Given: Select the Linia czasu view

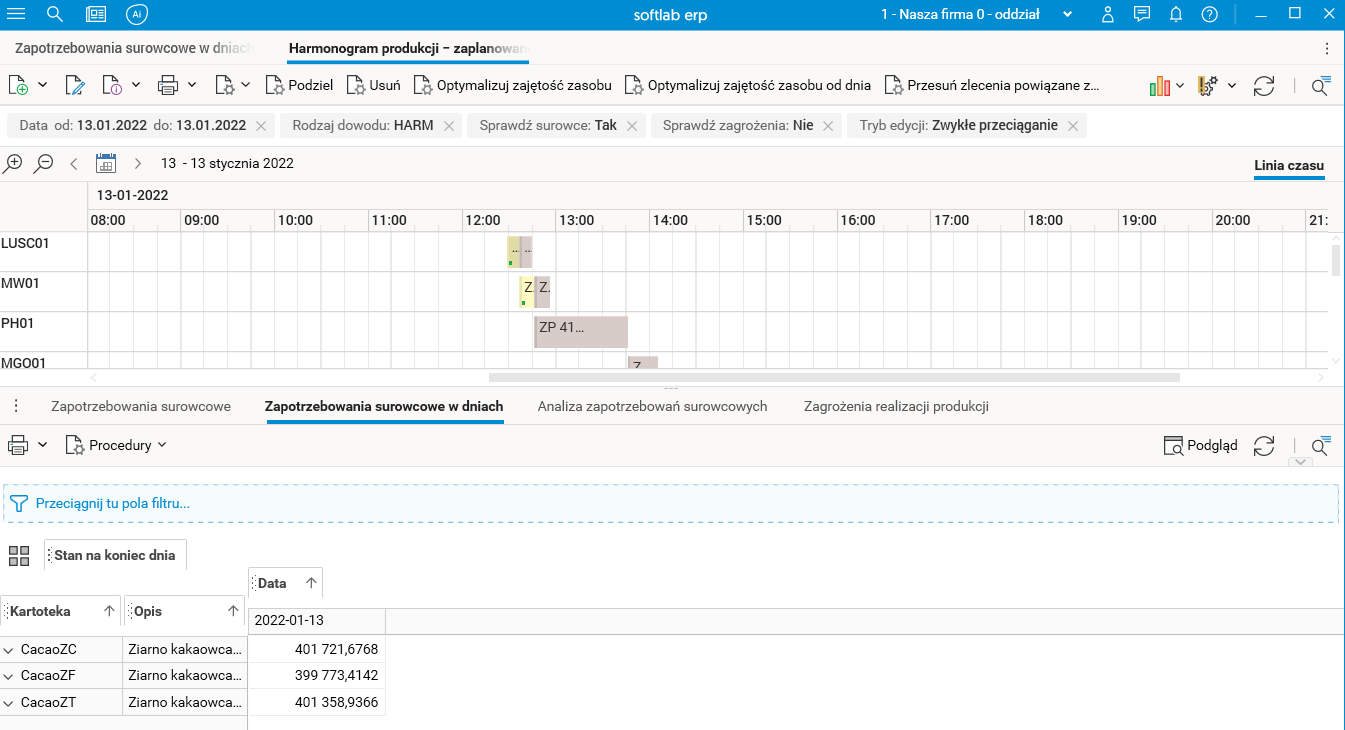Looking at the screenshot, I should (1289, 165).
